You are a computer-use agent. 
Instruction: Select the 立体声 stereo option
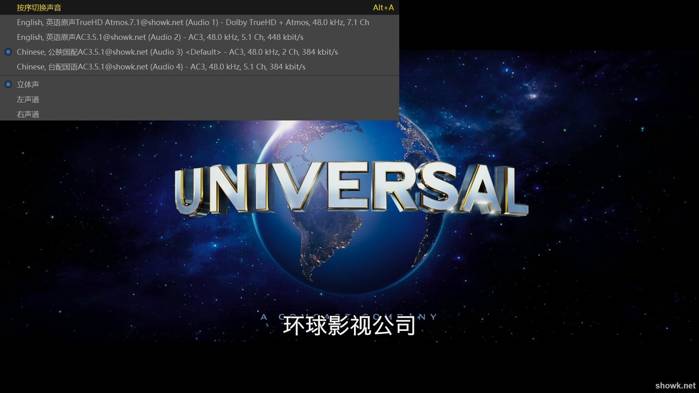click(199, 84)
